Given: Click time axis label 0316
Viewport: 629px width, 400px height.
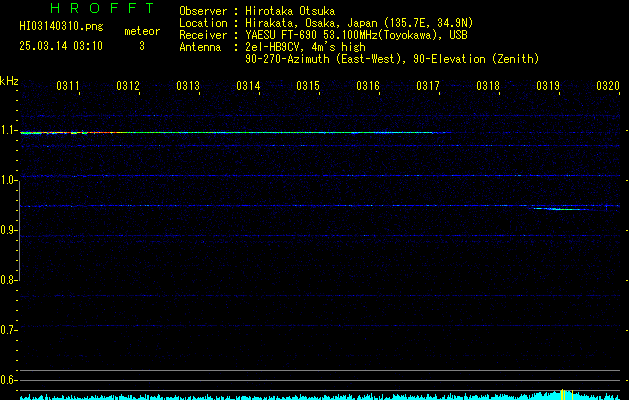Looking at the screenshot, I should tap(368, 86).
